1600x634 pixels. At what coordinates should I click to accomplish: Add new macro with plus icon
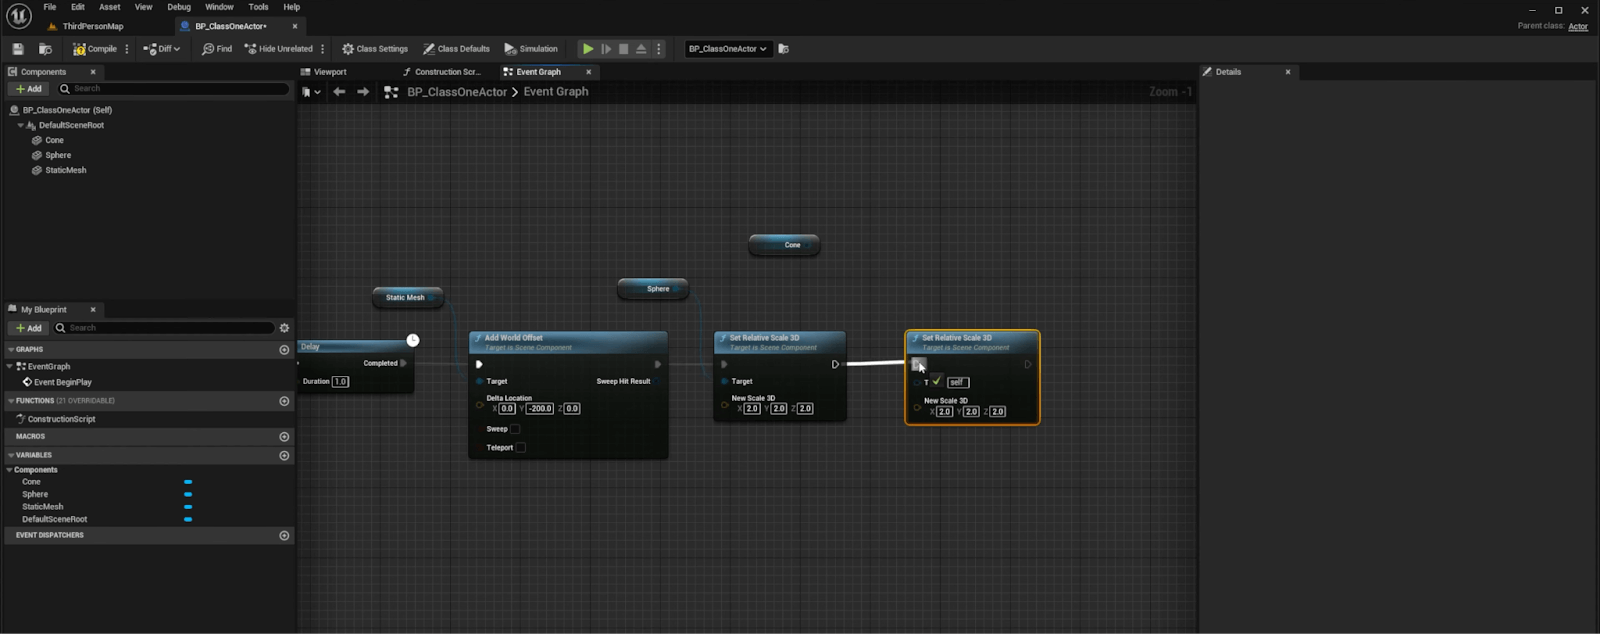284,437
